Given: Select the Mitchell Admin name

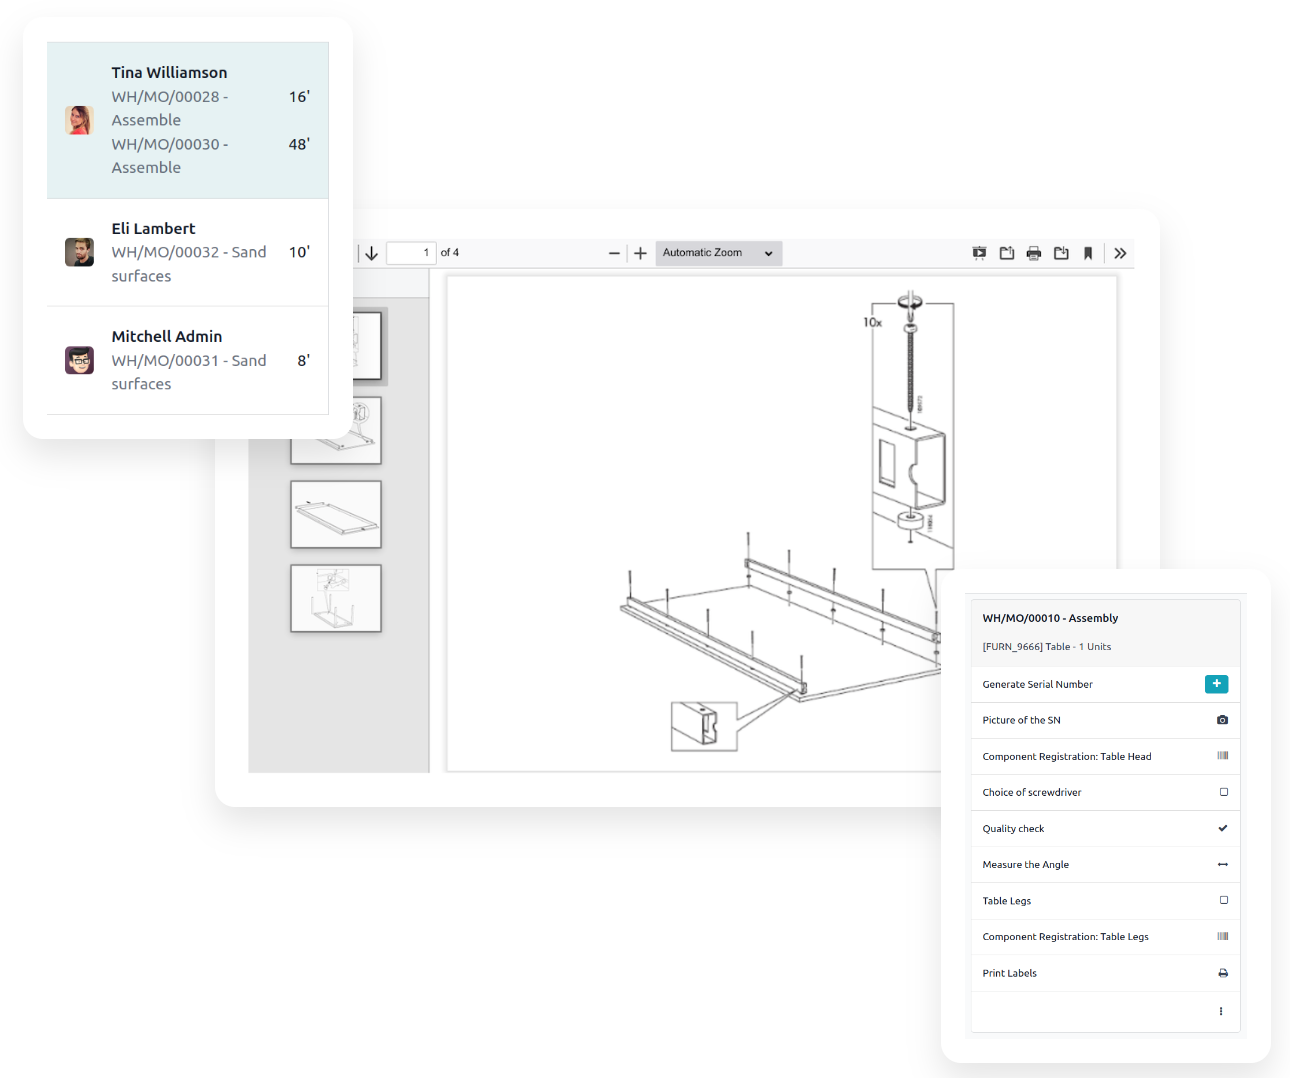Looking at the screenshot, I should click(x=167, y=336).
